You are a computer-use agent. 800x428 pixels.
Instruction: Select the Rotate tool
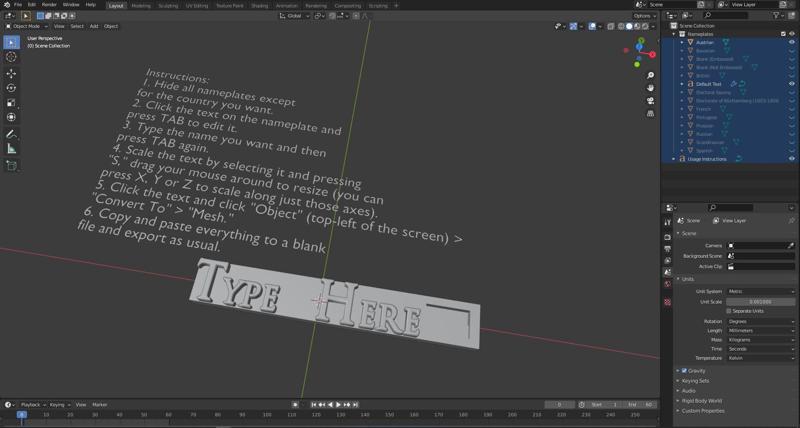click(11, 88)
